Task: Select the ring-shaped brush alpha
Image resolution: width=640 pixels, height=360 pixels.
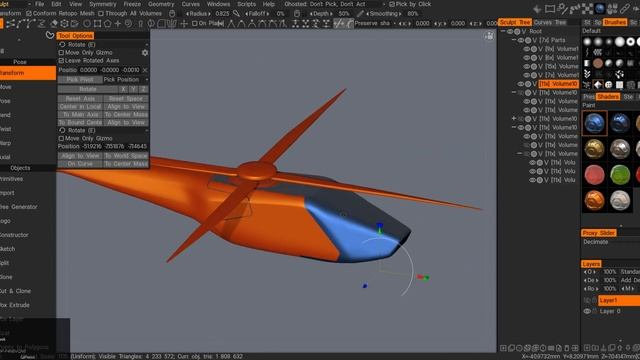Action: point(631,41)
